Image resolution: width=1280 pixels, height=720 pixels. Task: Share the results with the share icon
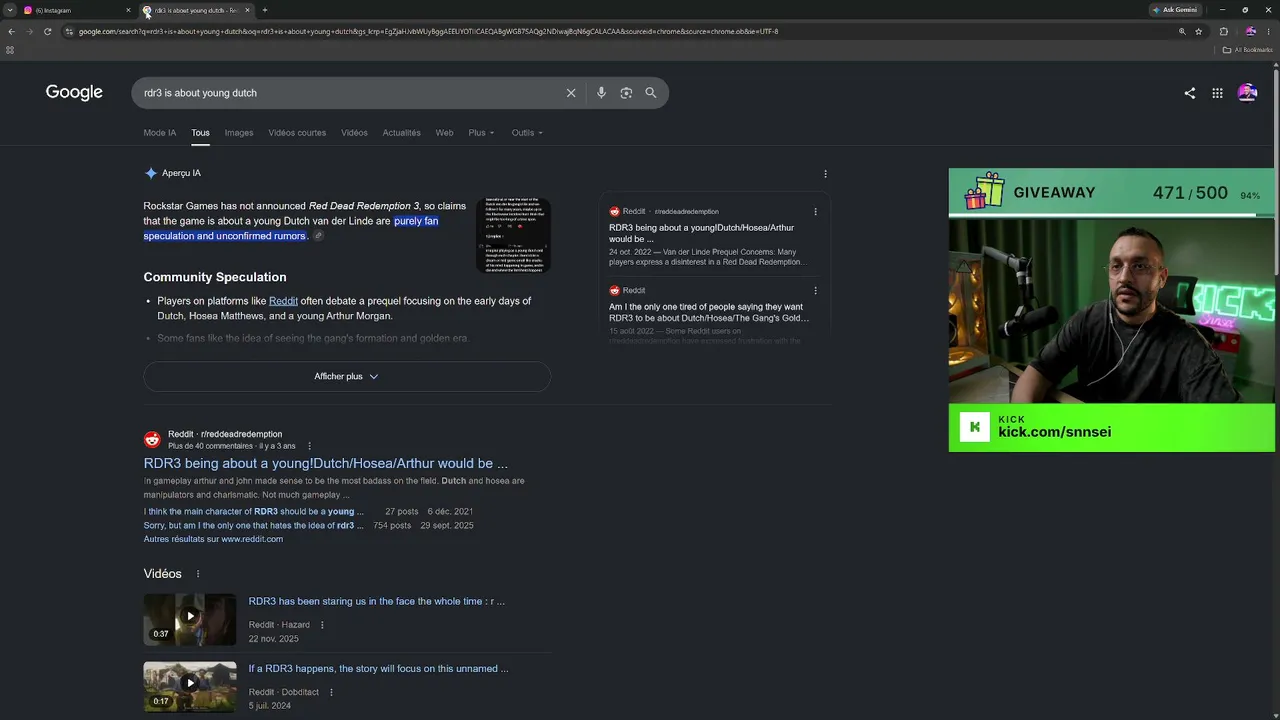1190,93
